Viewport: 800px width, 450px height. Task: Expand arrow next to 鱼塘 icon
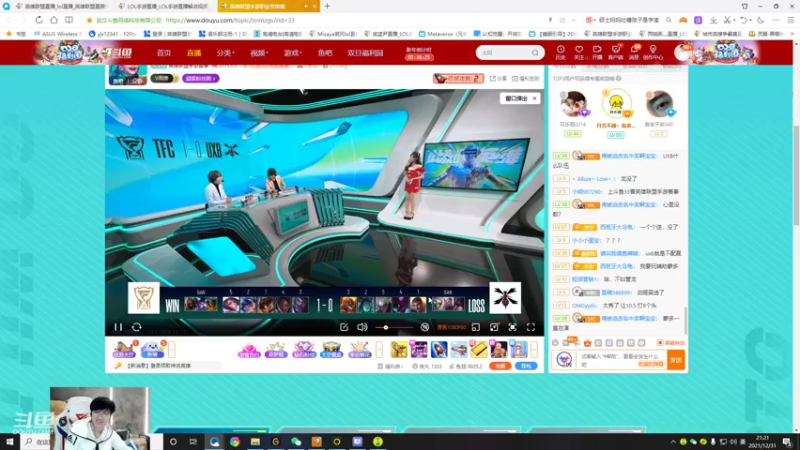tap(171, 349)
